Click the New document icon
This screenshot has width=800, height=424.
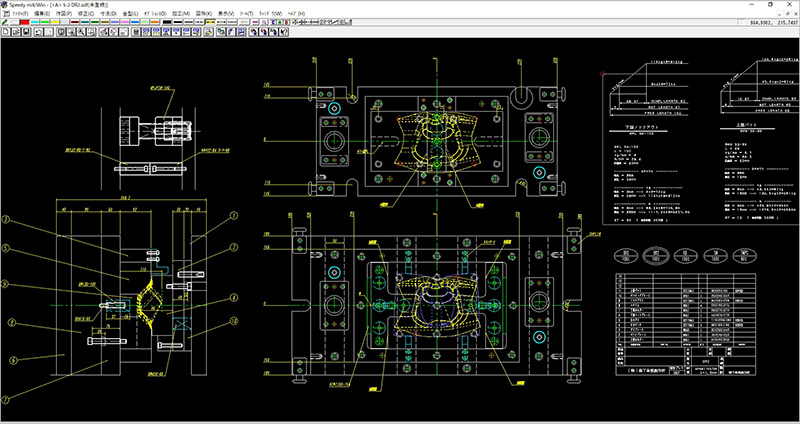coord(6,32)
